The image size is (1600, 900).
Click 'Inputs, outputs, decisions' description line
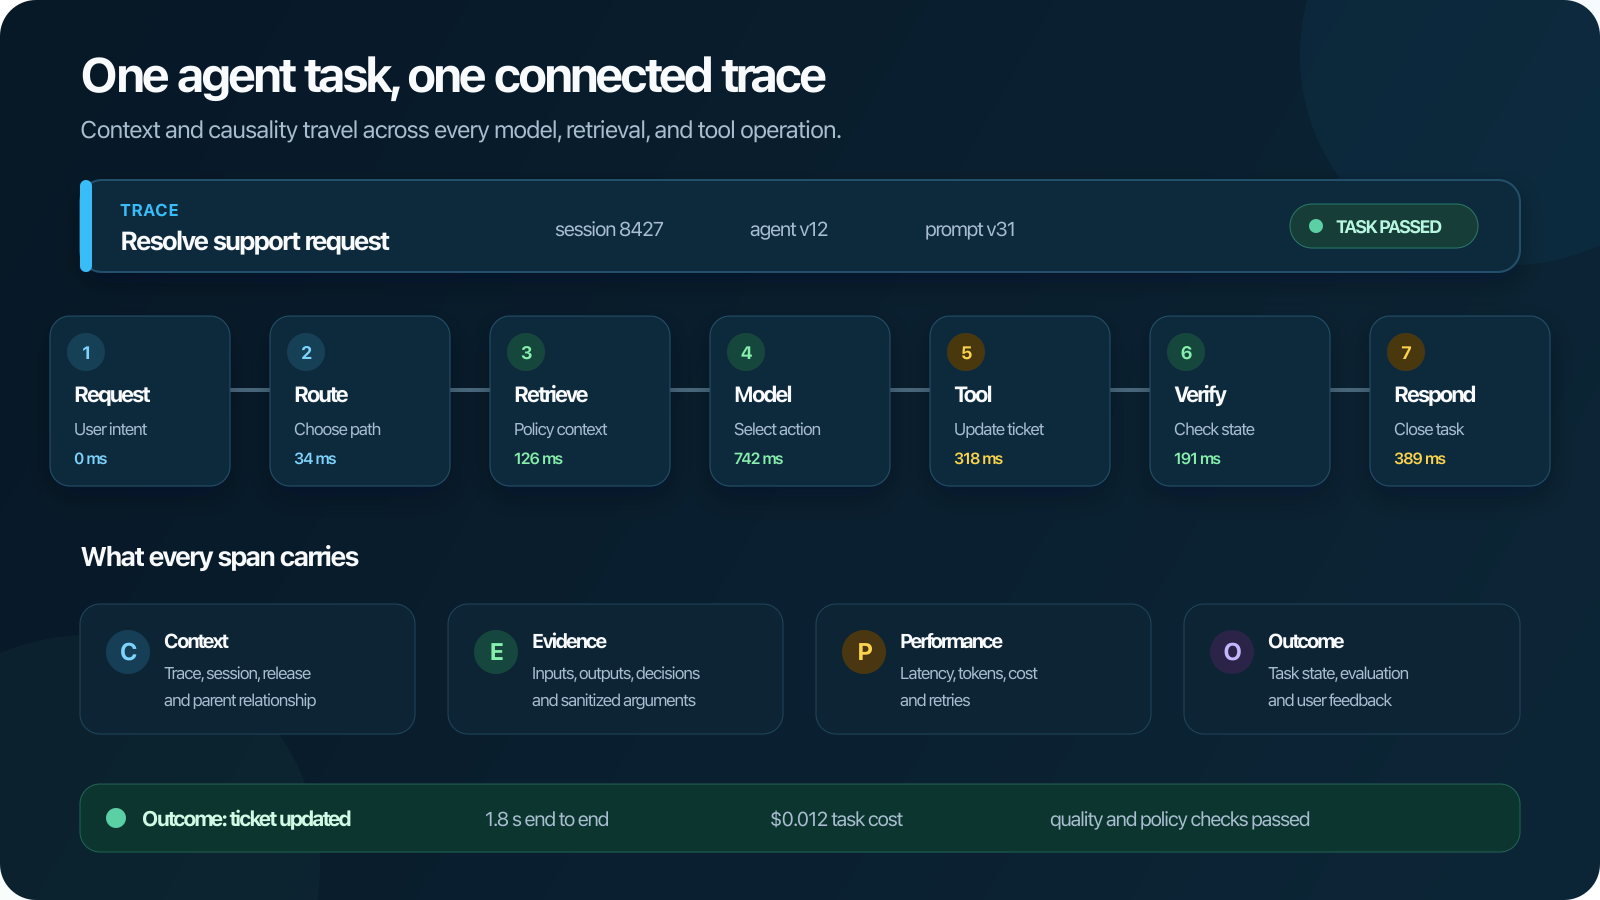pos(616,673)
